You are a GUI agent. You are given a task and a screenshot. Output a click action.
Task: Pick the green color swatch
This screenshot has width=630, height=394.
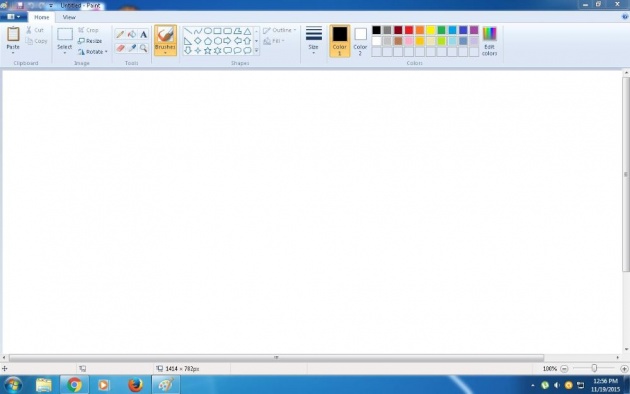point(442,30)
